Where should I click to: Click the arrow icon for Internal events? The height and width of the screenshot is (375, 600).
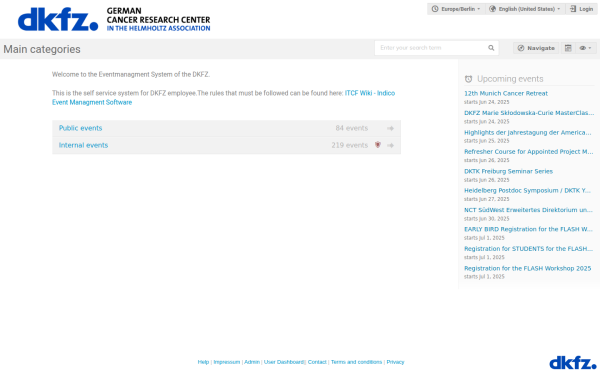tap(390, 145)
